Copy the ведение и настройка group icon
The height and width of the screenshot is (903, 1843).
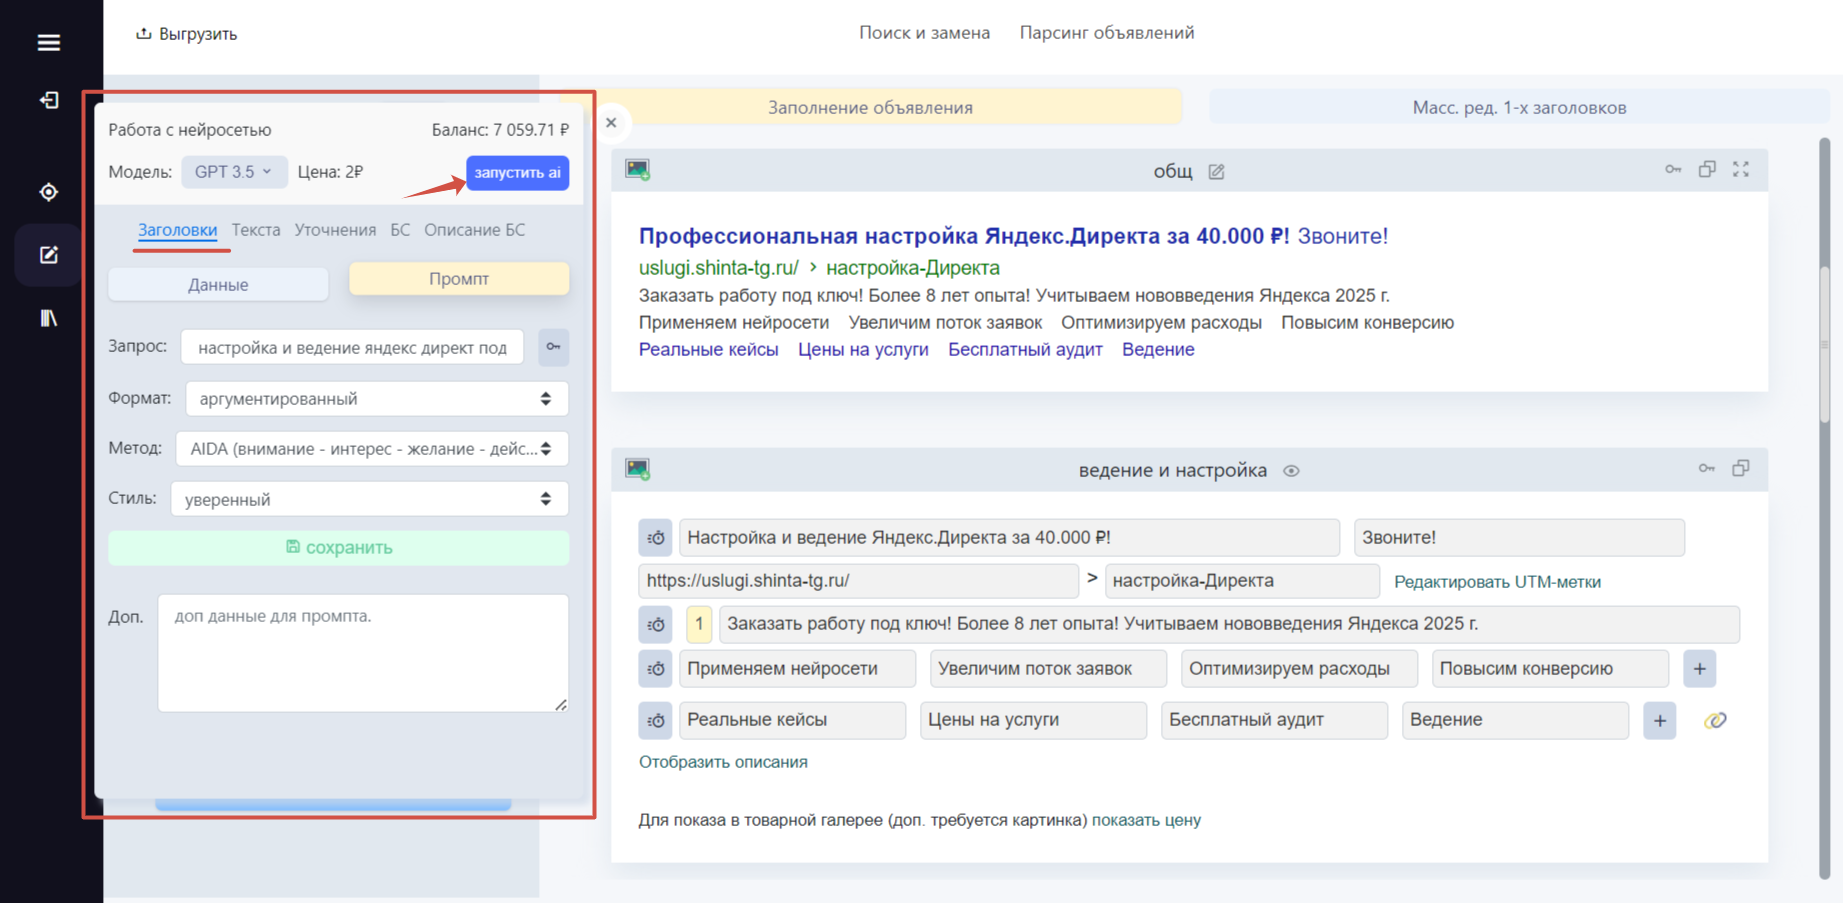coord(1741,468)
